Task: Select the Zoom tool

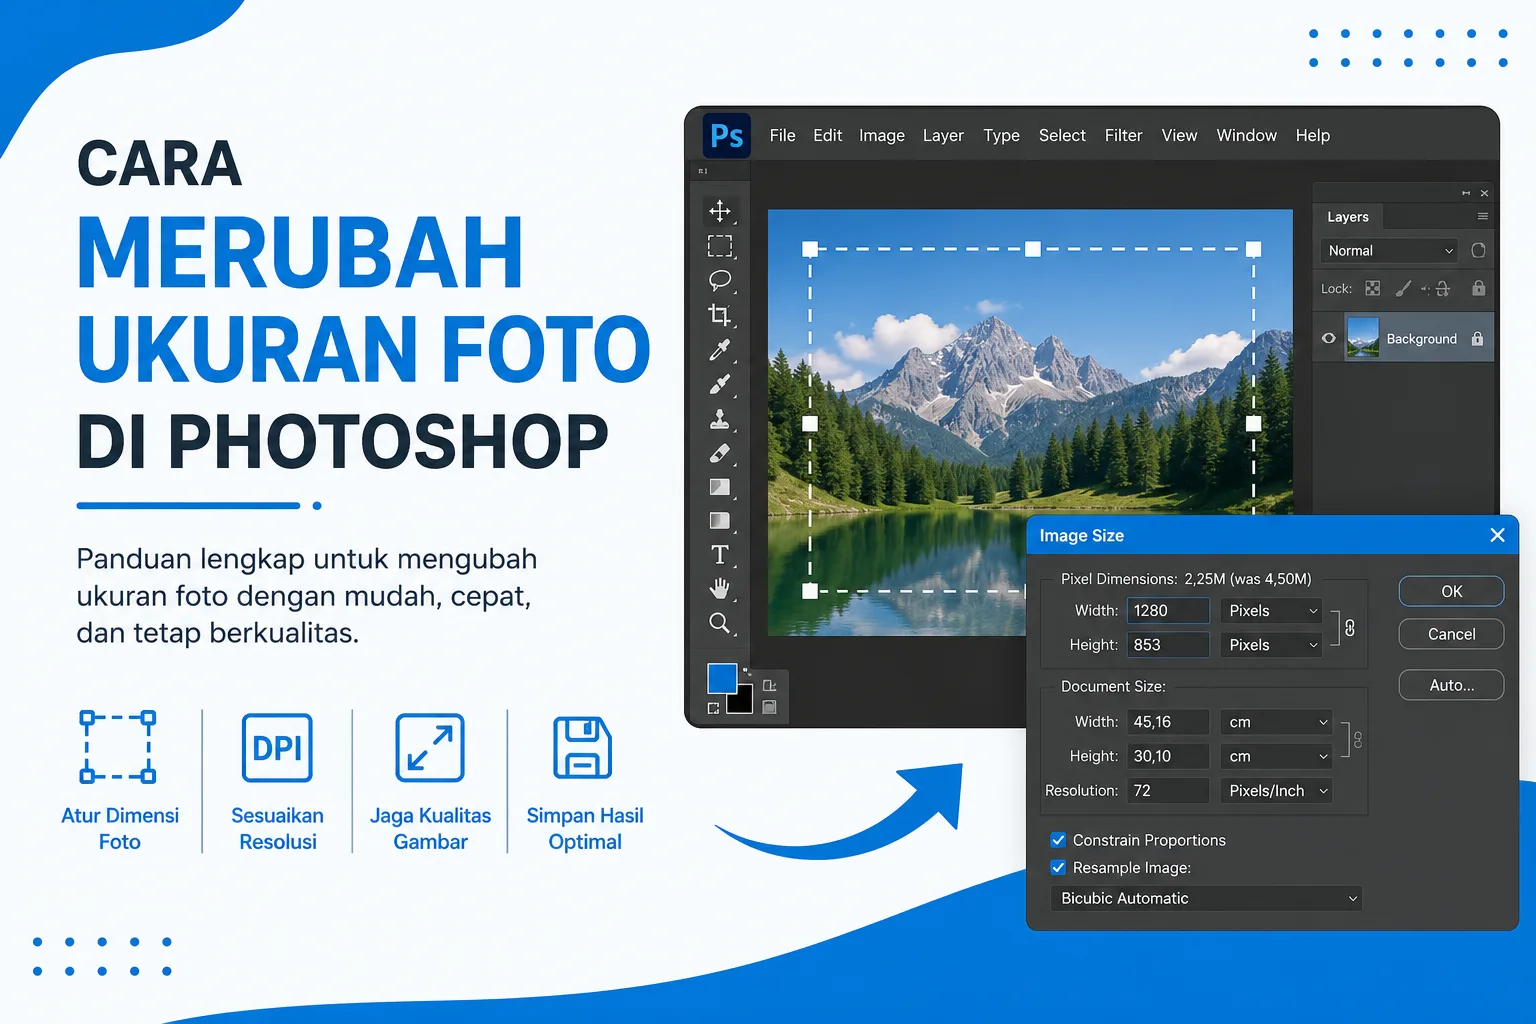Action: 720,623
